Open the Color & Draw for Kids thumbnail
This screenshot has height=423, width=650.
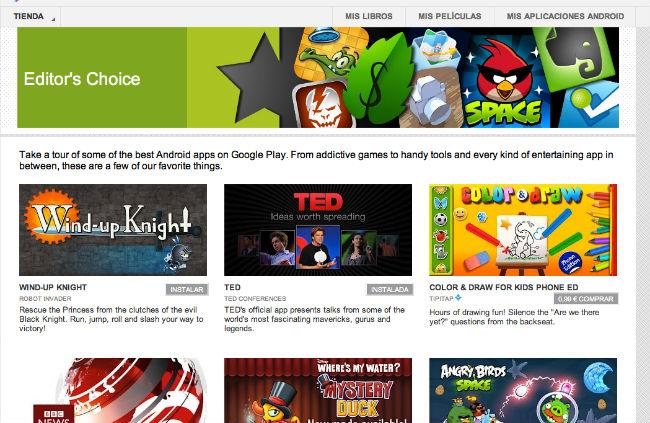pyautogui.click(x=523, y=230)
